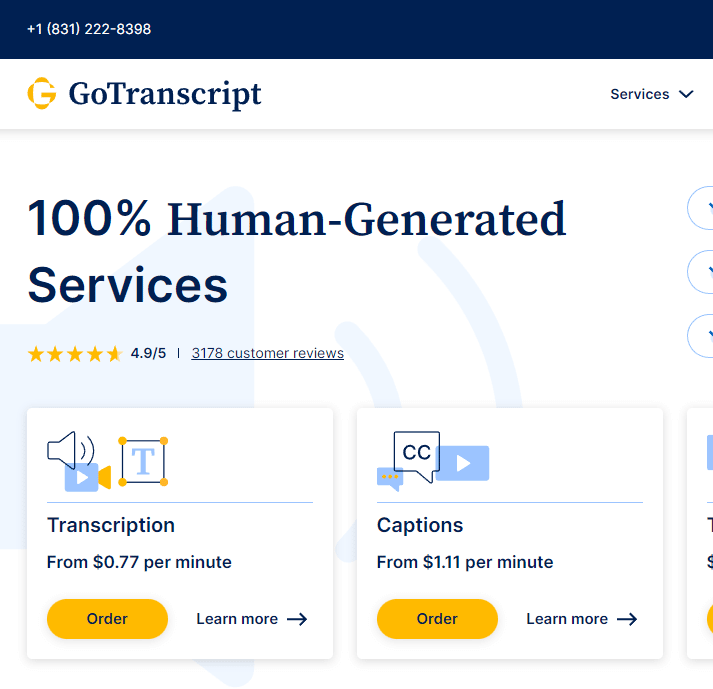Viewport: 713px width, 689px height.
Task: Order the Captions service
Action: click(x=437, y=619)
